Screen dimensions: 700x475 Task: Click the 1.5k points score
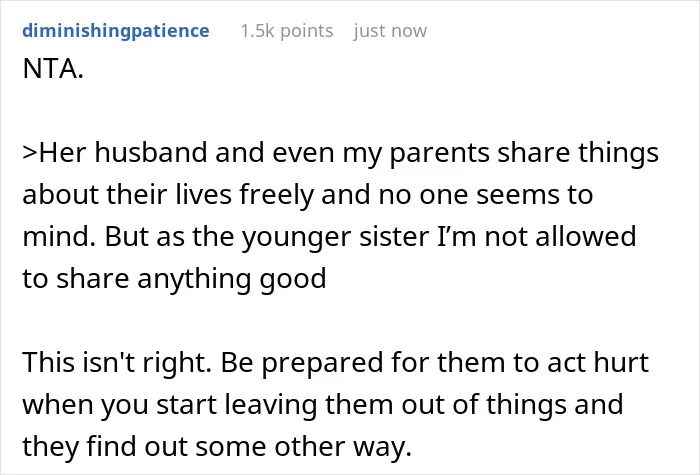click(287, 31)
